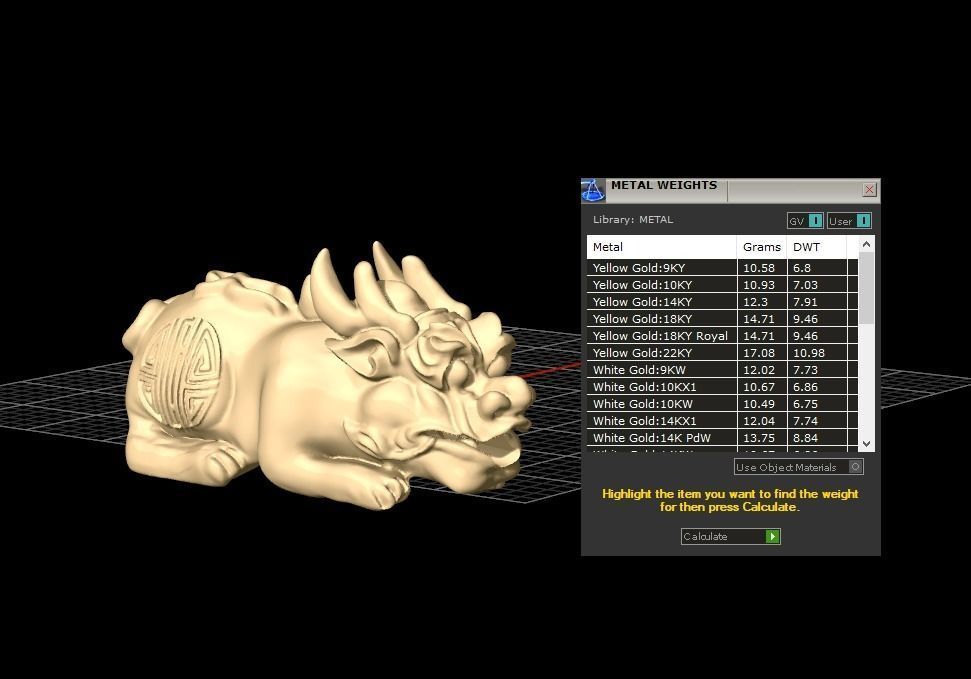Select the Yellow Gold:18KY Royal row
This screenshot has width=971, height=679.
tap(722, 336)
